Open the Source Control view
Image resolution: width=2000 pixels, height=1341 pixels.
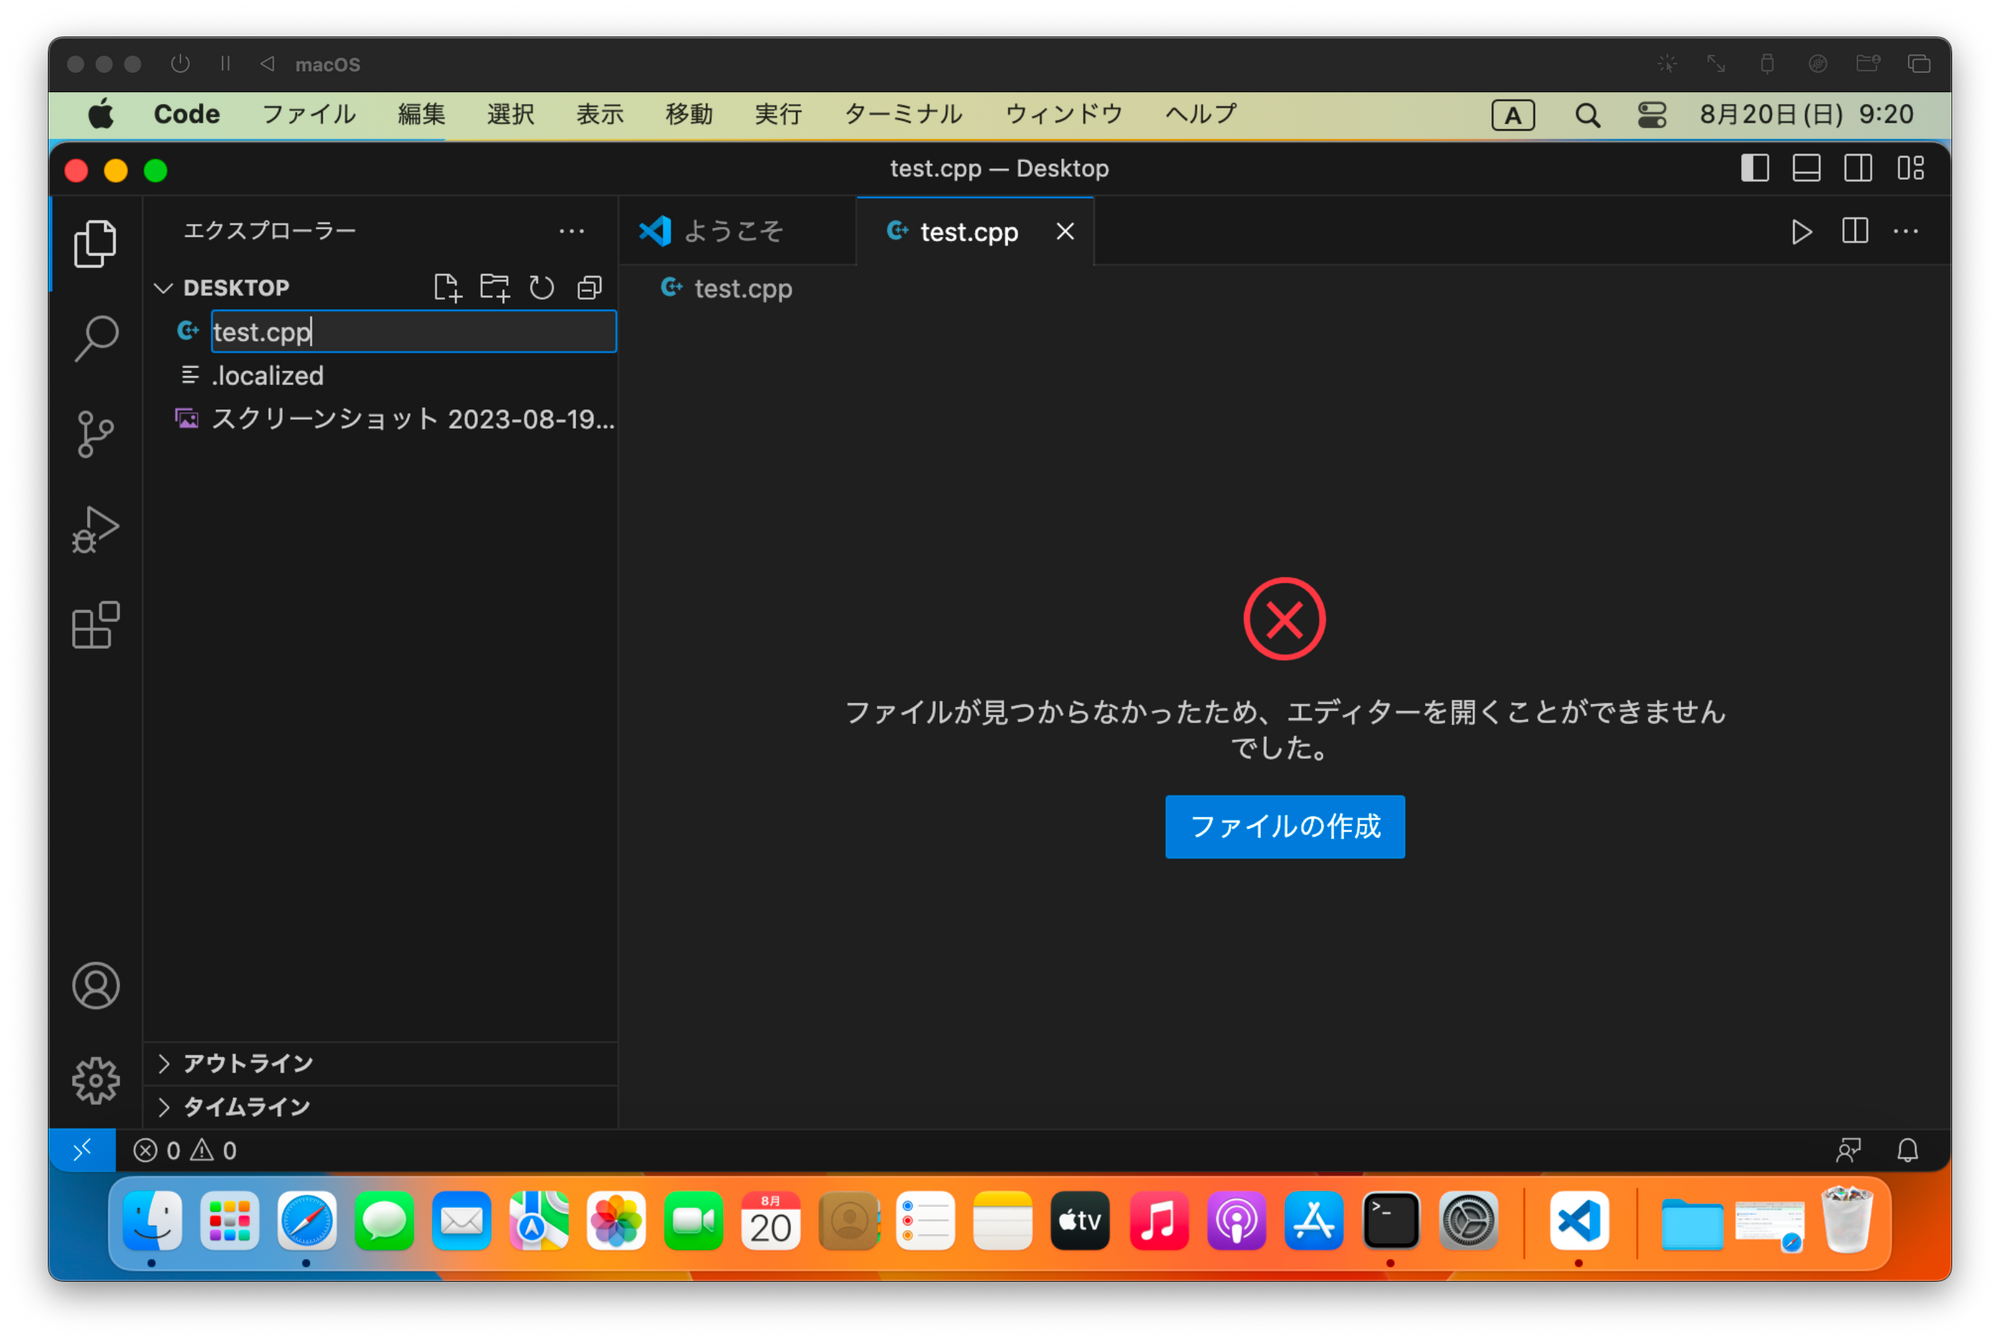point(96,434)
